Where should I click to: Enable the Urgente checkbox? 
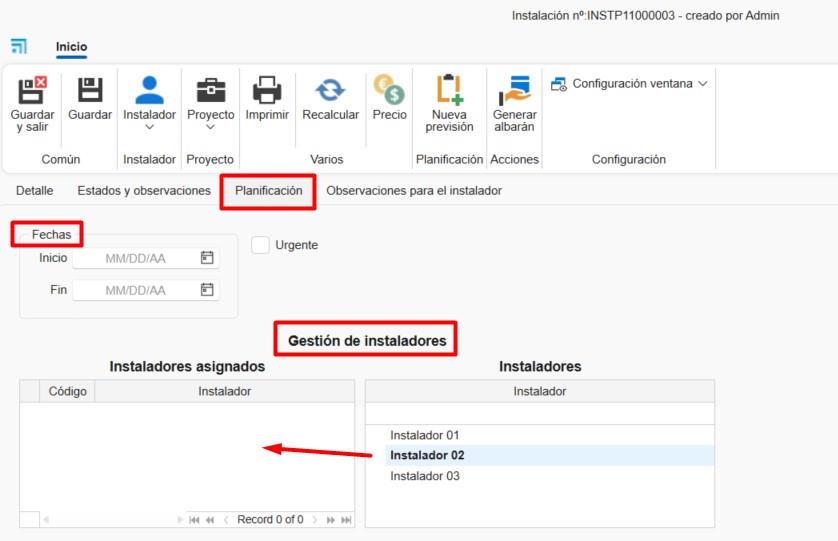click(x=260, y=245)
